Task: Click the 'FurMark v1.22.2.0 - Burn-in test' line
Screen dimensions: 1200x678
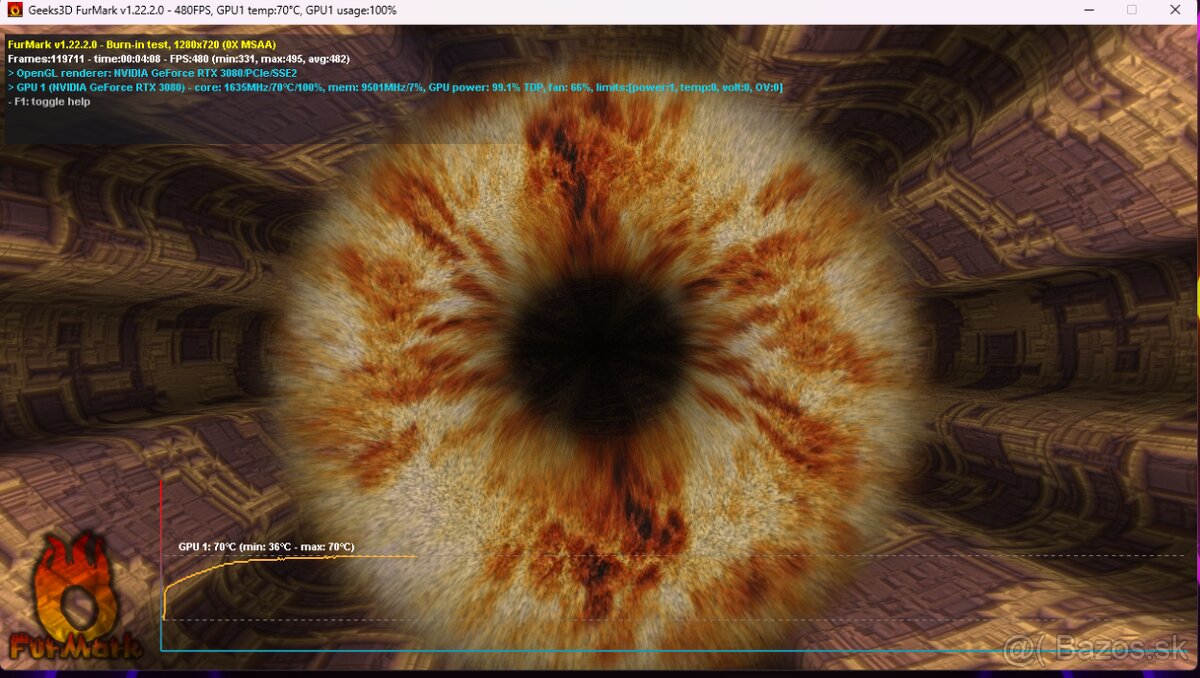Action: (x=141, y=45)
